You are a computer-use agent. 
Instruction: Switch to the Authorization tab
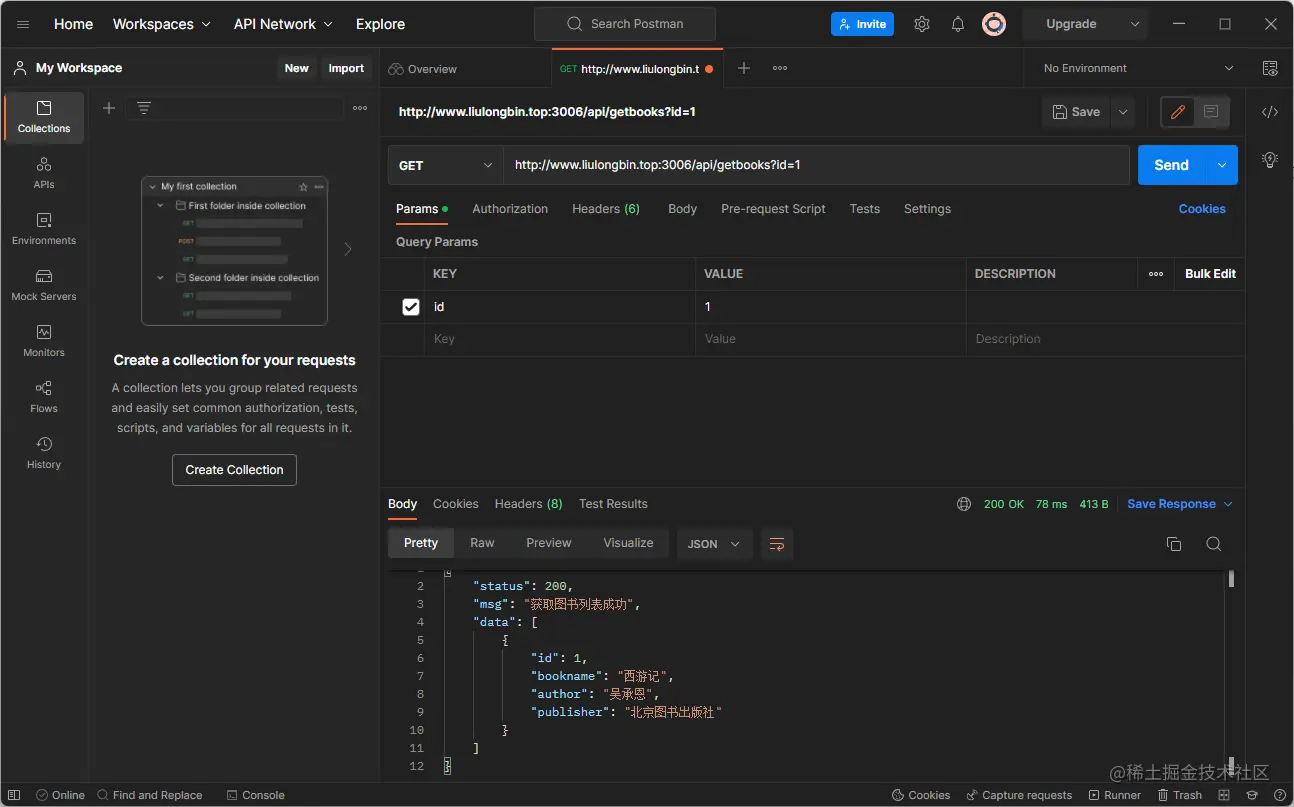point(510,209)
